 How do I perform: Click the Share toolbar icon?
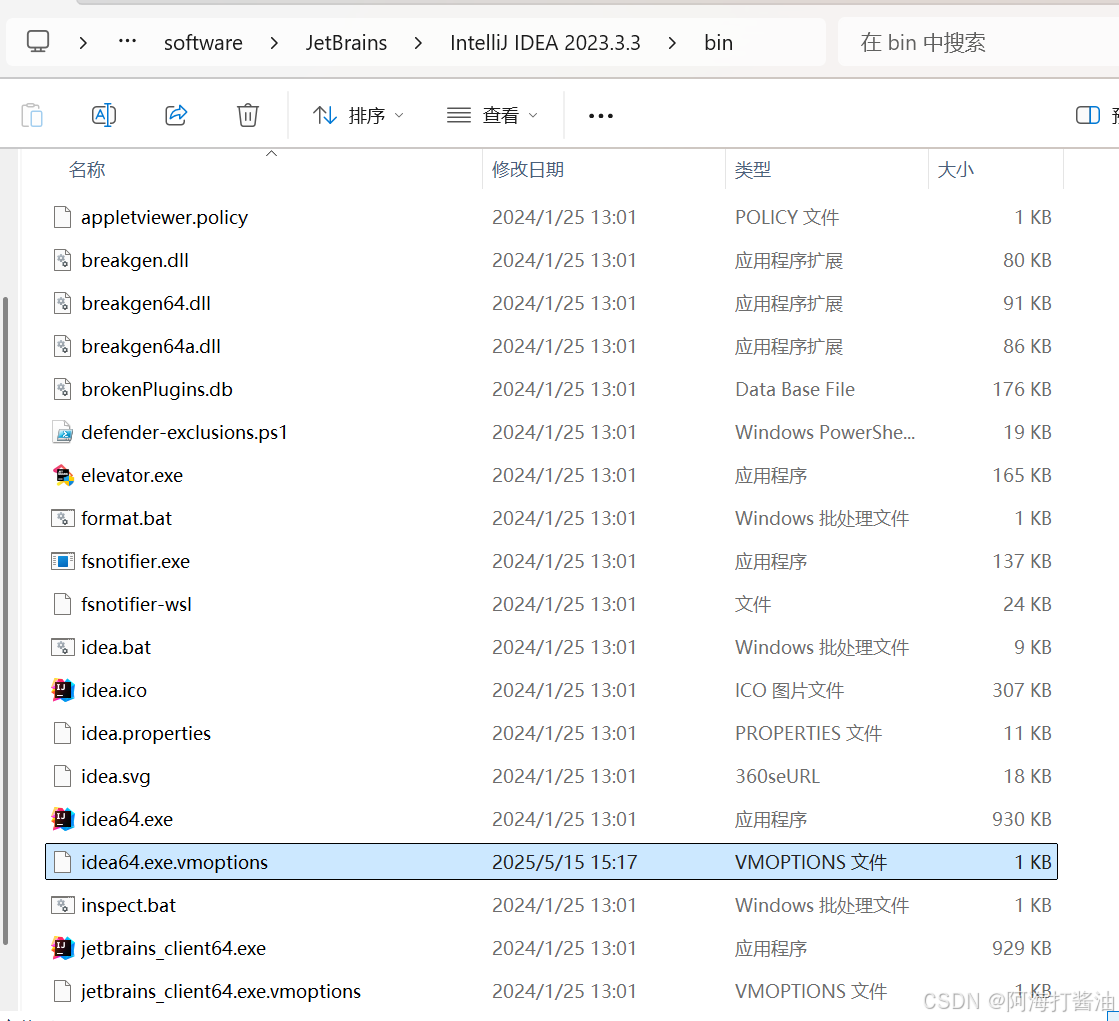[176, 115]
